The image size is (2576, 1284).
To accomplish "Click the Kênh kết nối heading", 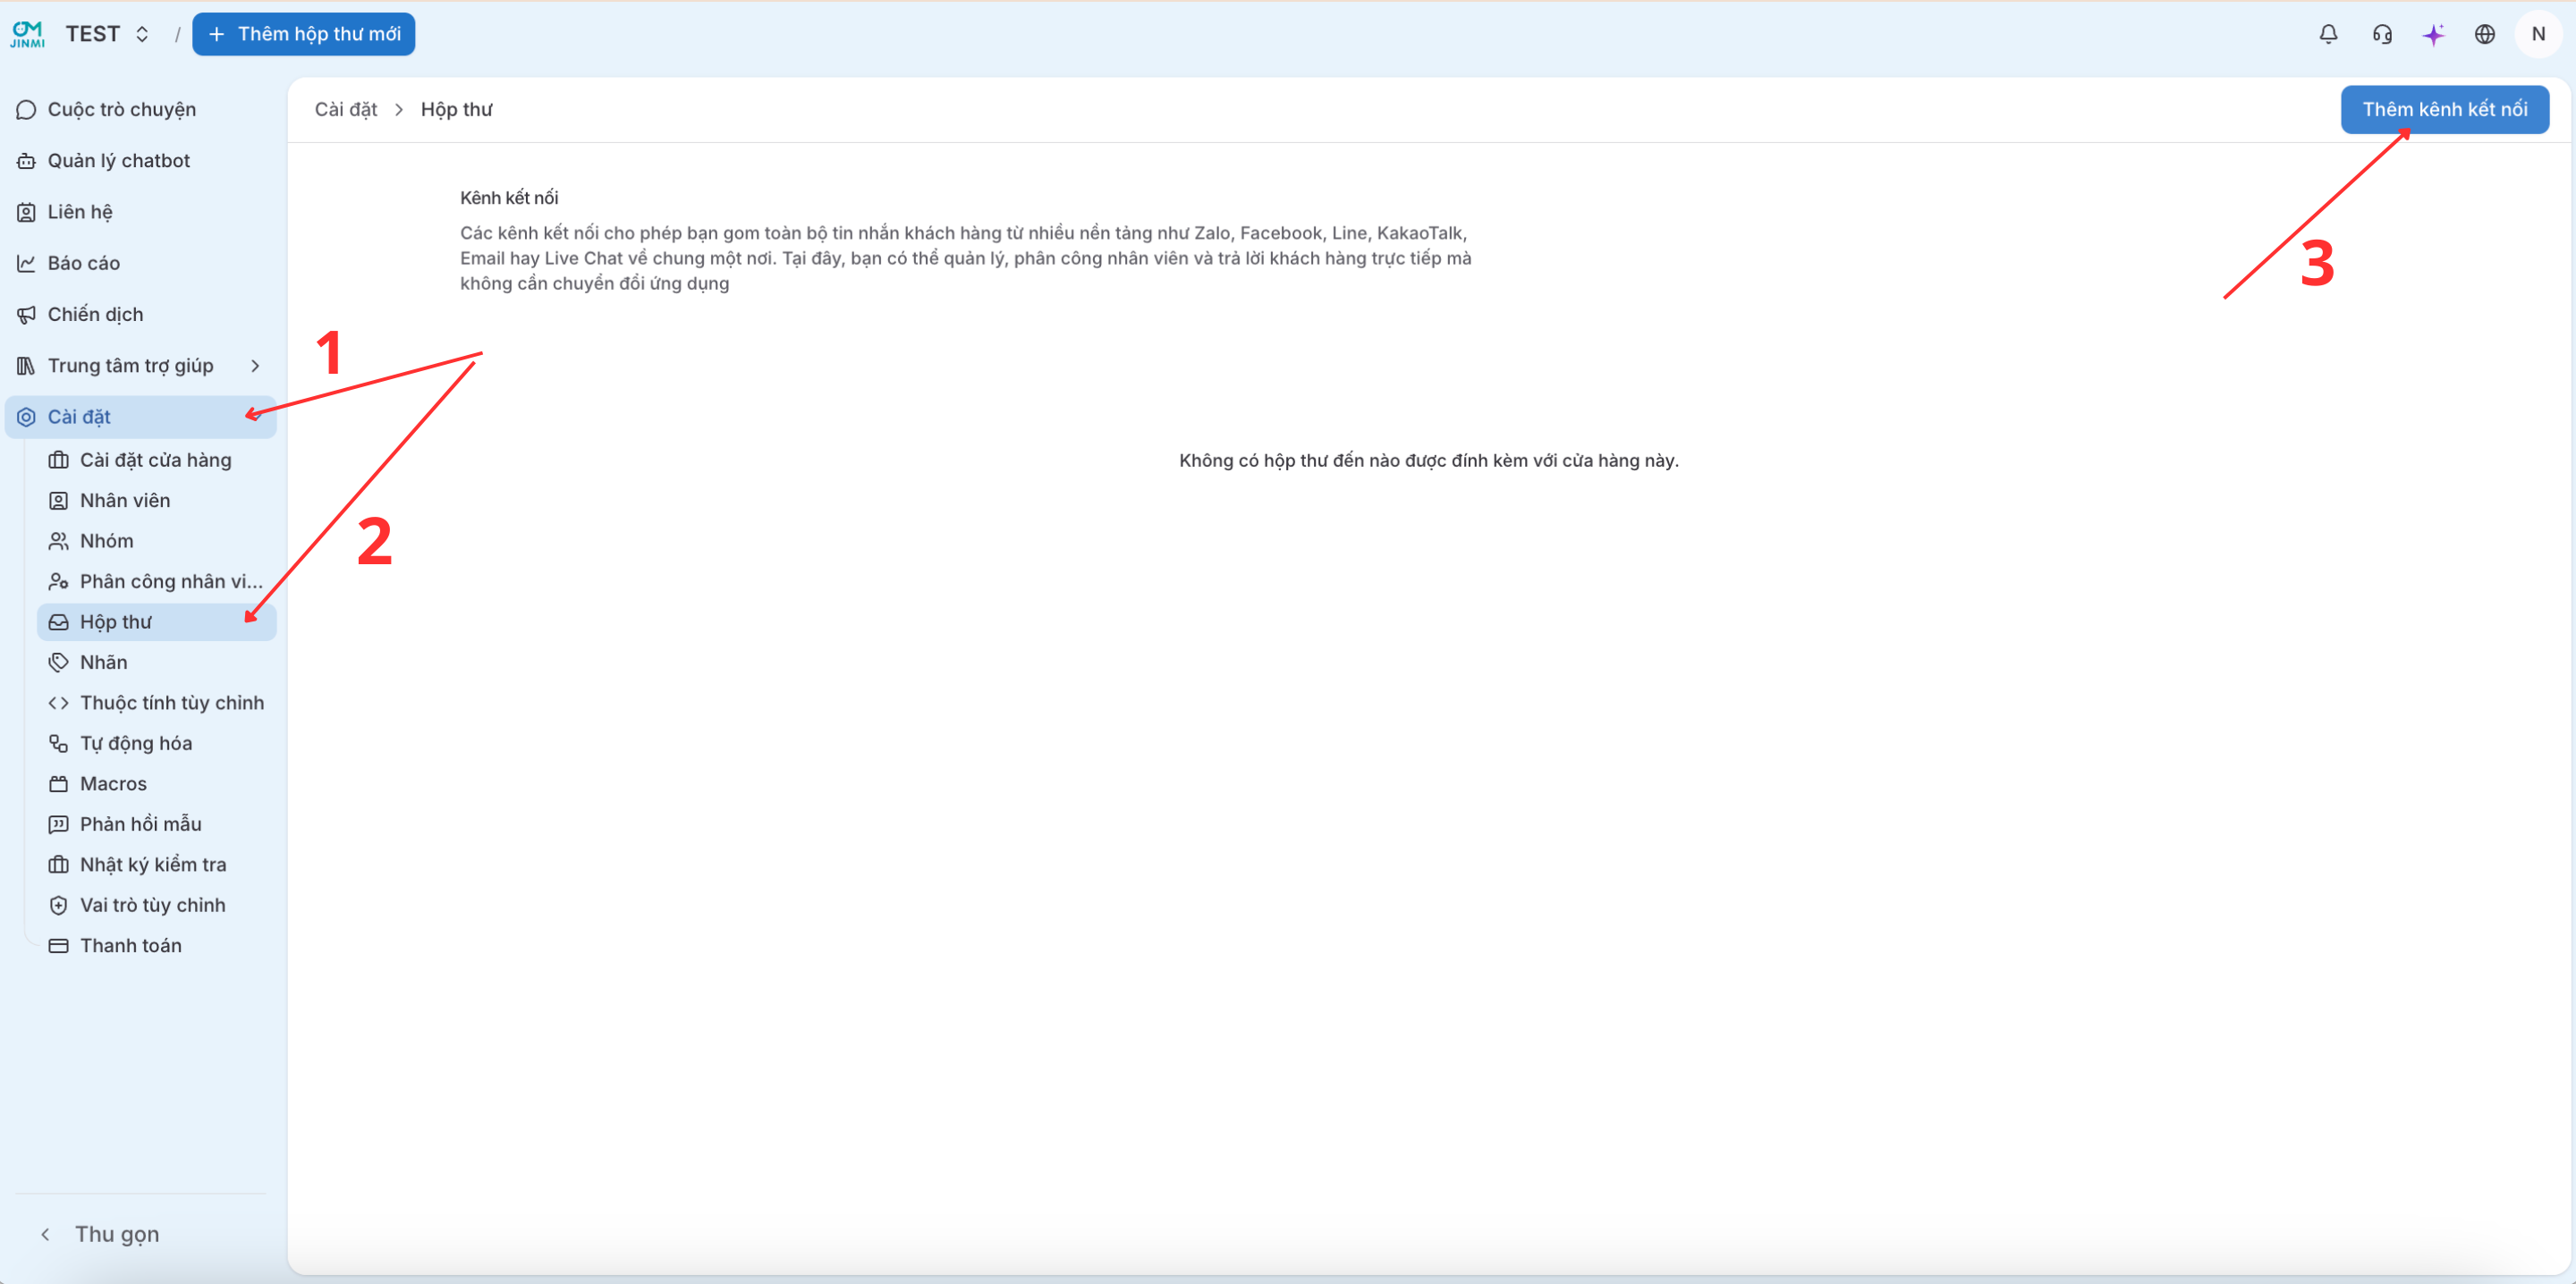I will click(509, 198).
